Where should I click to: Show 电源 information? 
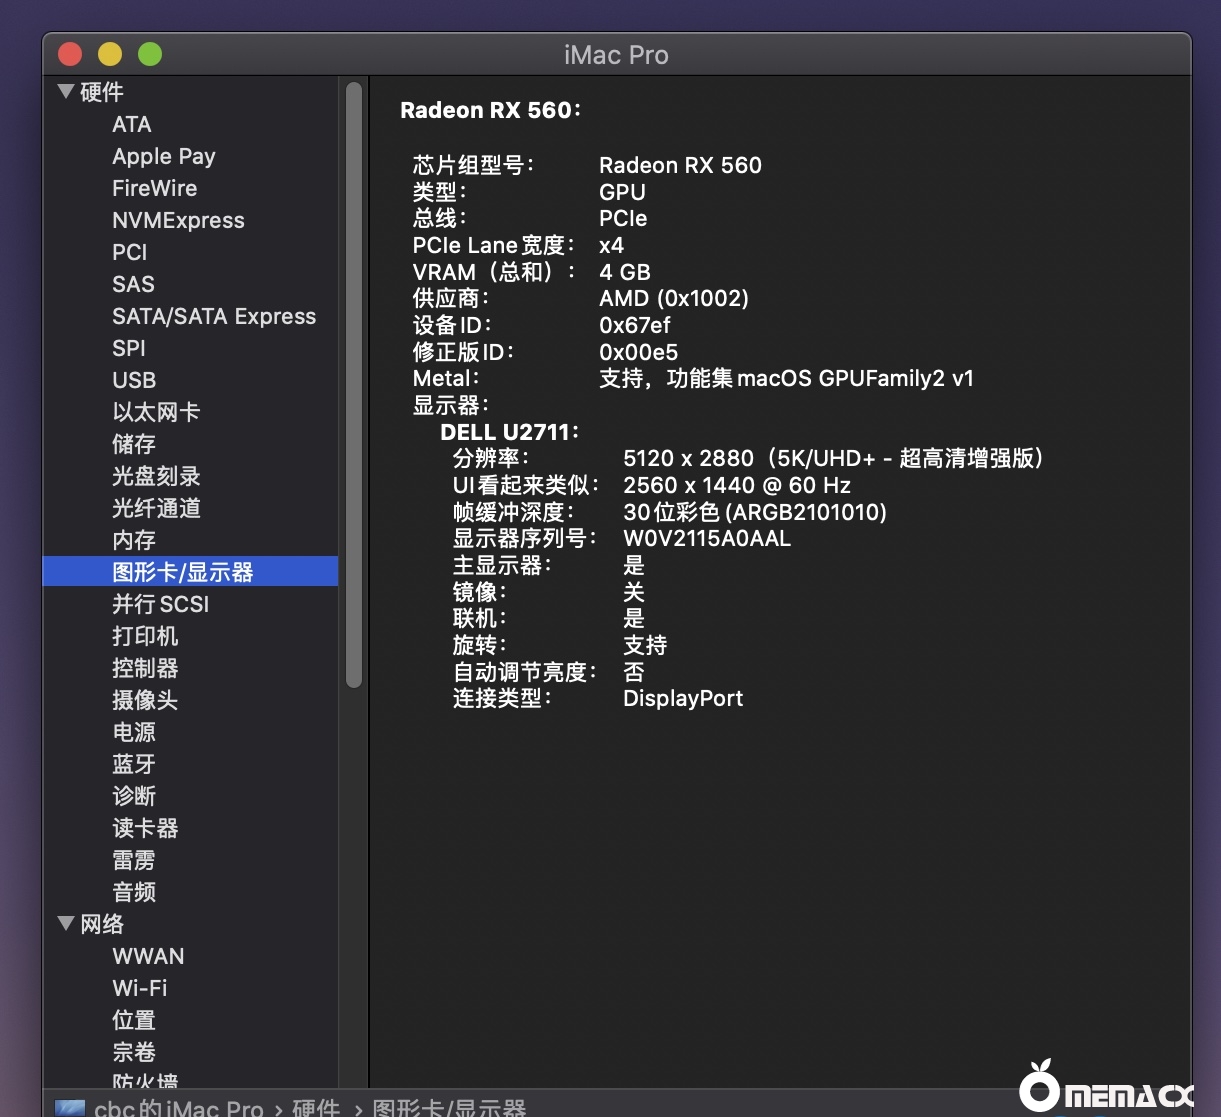[134, 732]
